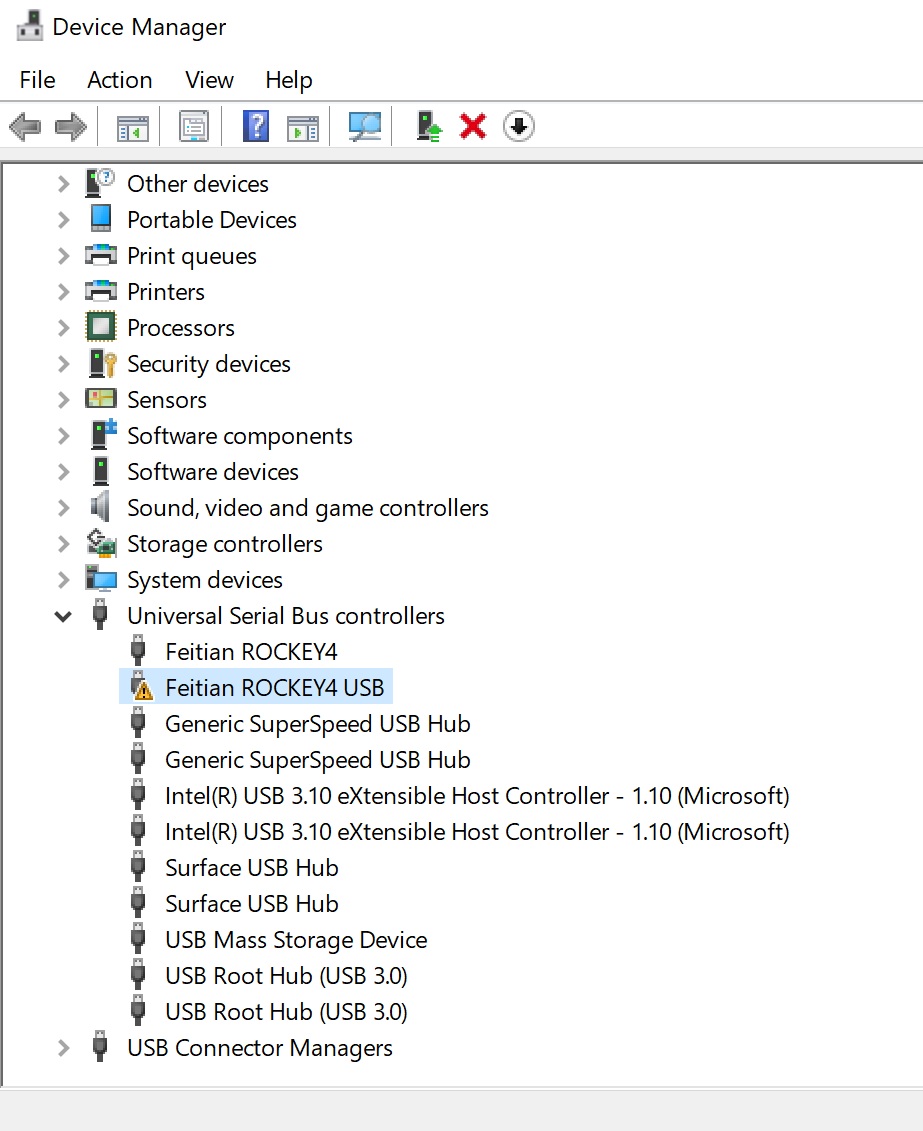
Task: Click the USB Connector Managers icon
Action: click(100, 1047)
